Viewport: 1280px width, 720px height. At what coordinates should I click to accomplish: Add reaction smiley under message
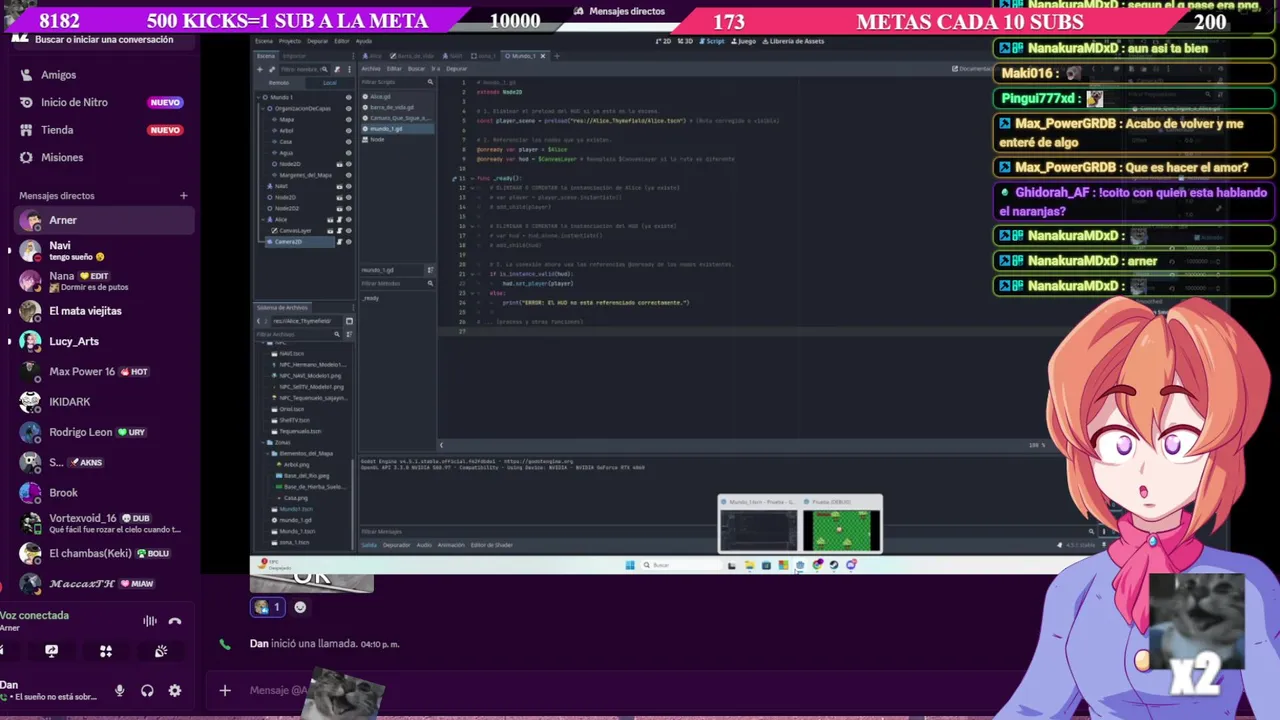(300, 607)
